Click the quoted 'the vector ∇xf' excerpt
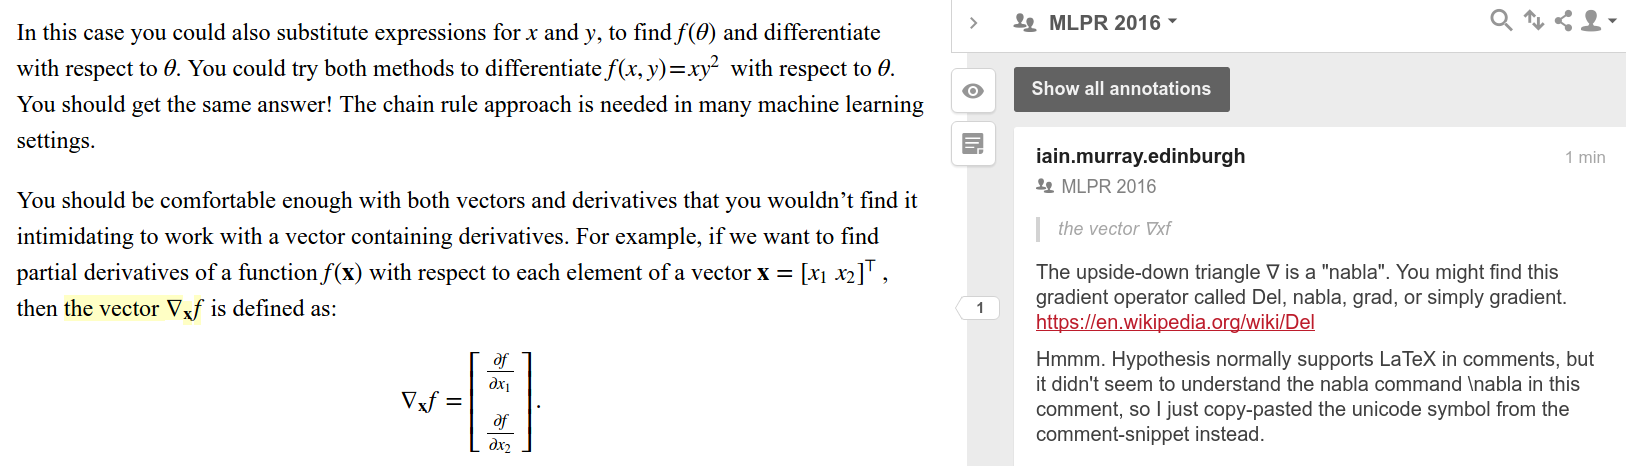Viewport: 1626px width, 466px height. coord(1114,229)
